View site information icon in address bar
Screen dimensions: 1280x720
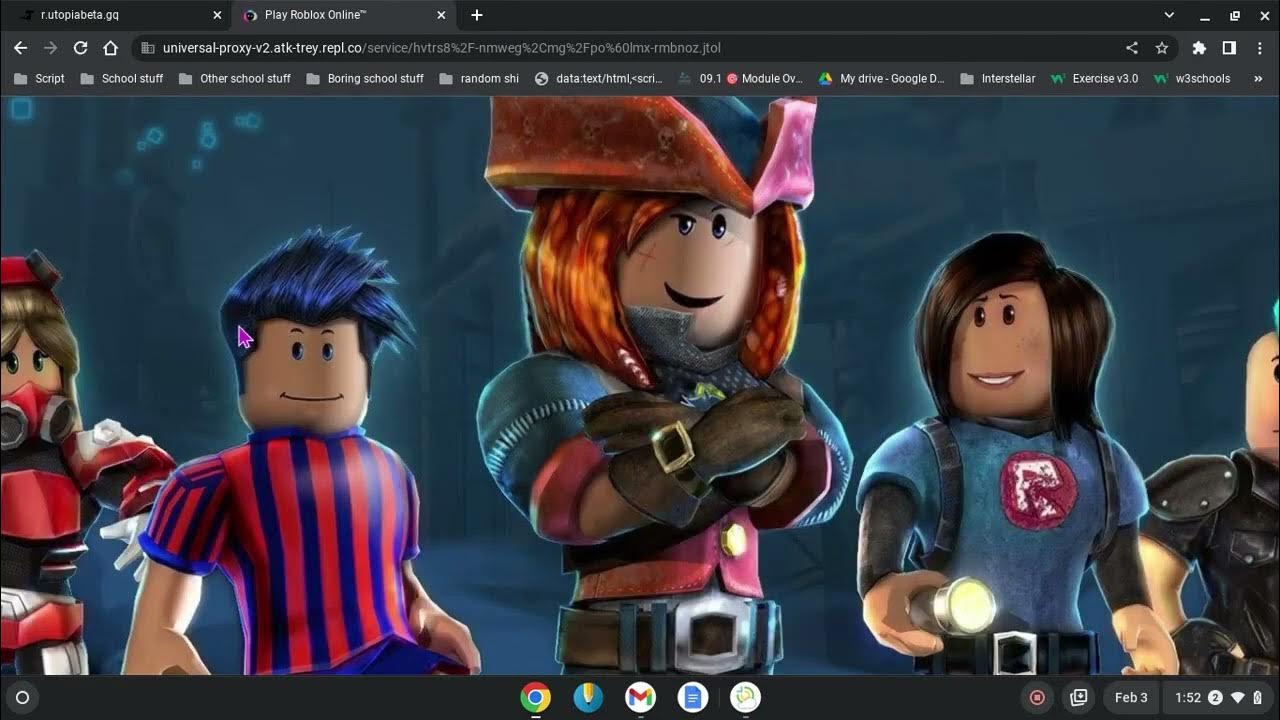(x=148, y=48)
